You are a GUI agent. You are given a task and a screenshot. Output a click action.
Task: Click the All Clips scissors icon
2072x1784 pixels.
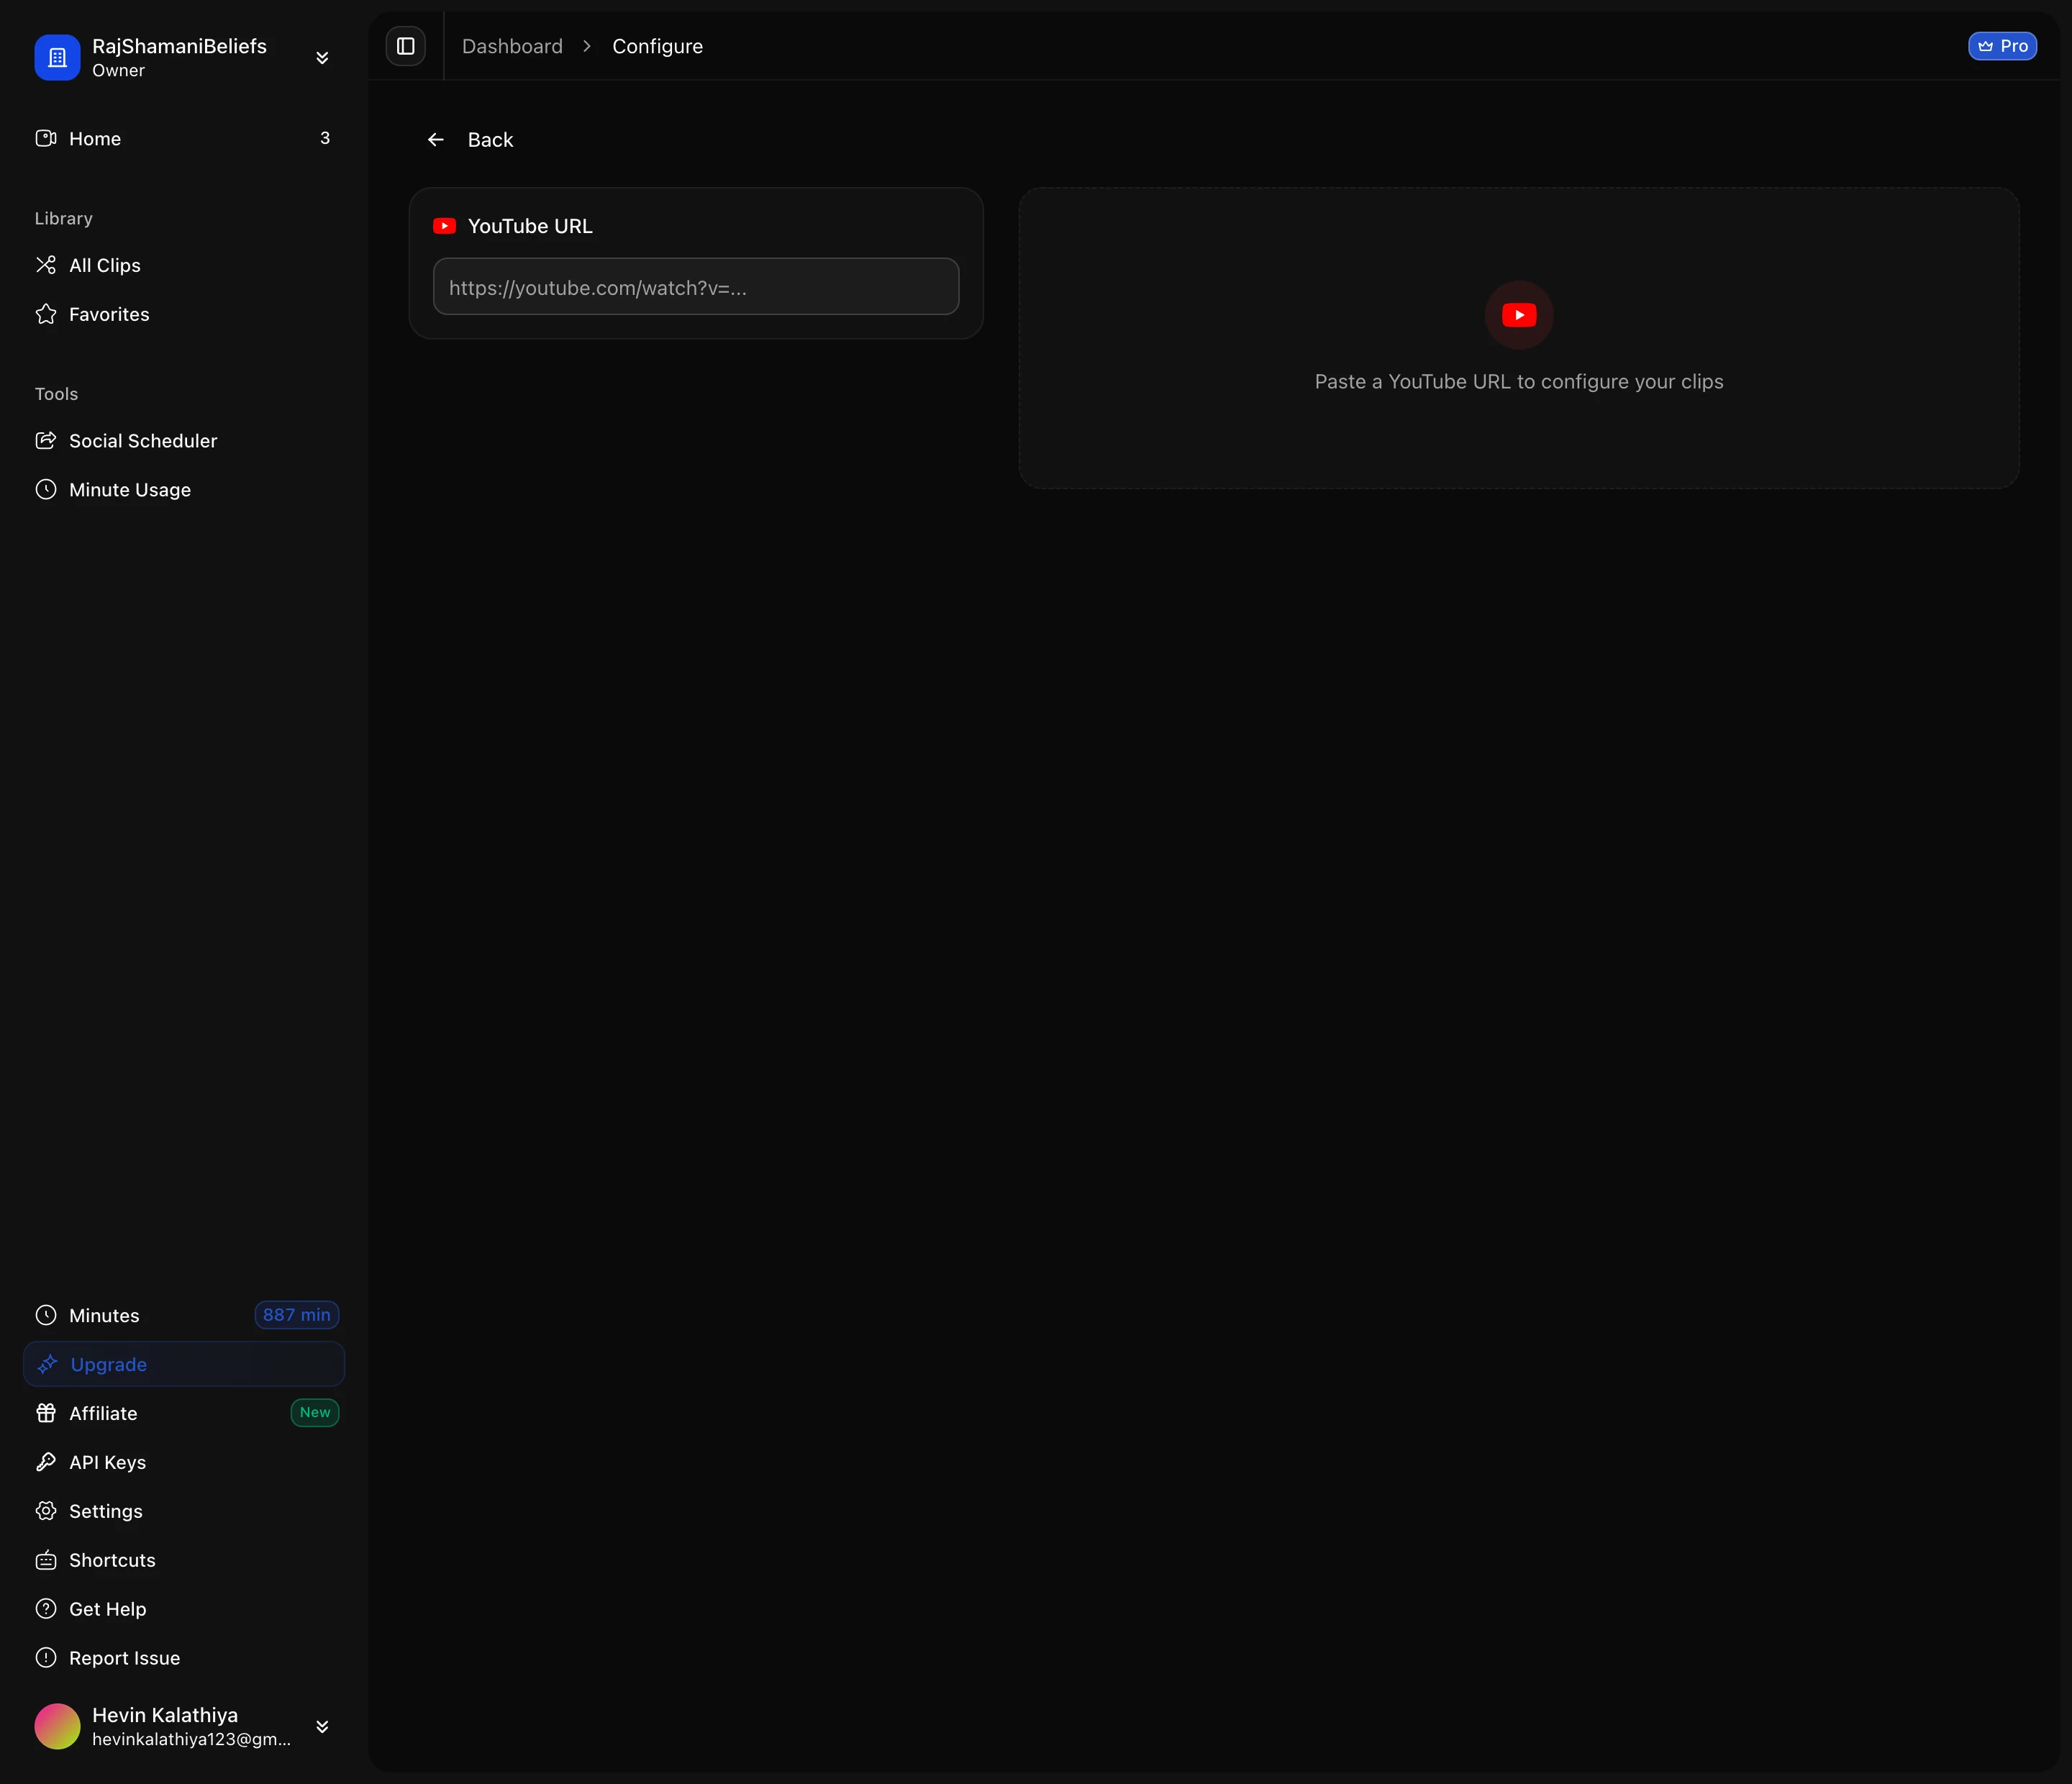tap(46, 265)
